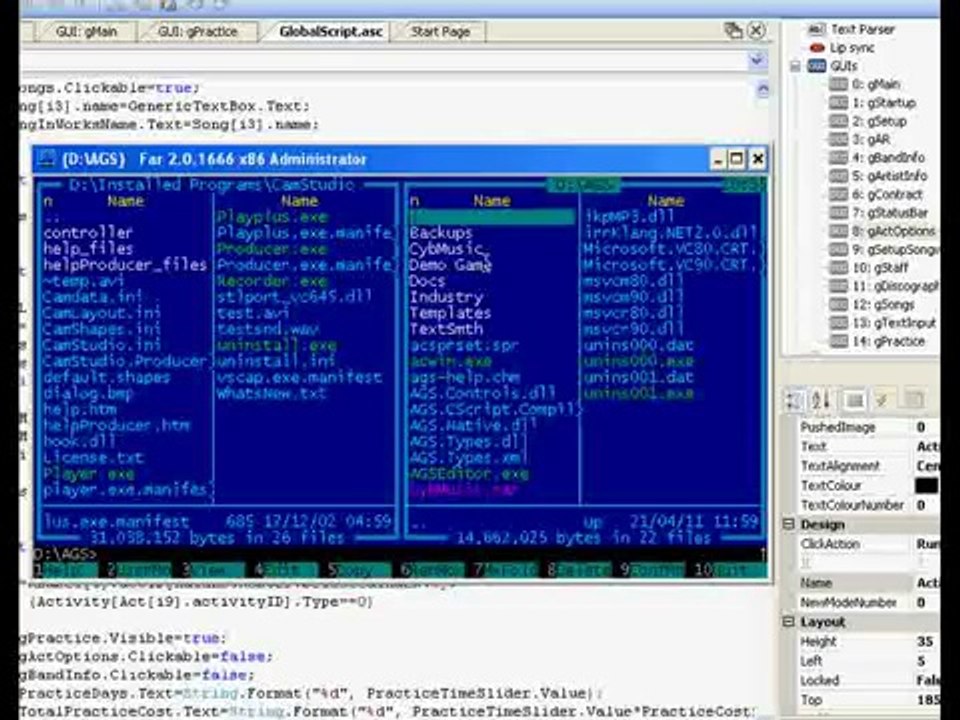The width and height of the screenshot is (960, 720).
Task: Click the icon beside 6: gContract
Action: pyautogui.click(x=838, y=194)
